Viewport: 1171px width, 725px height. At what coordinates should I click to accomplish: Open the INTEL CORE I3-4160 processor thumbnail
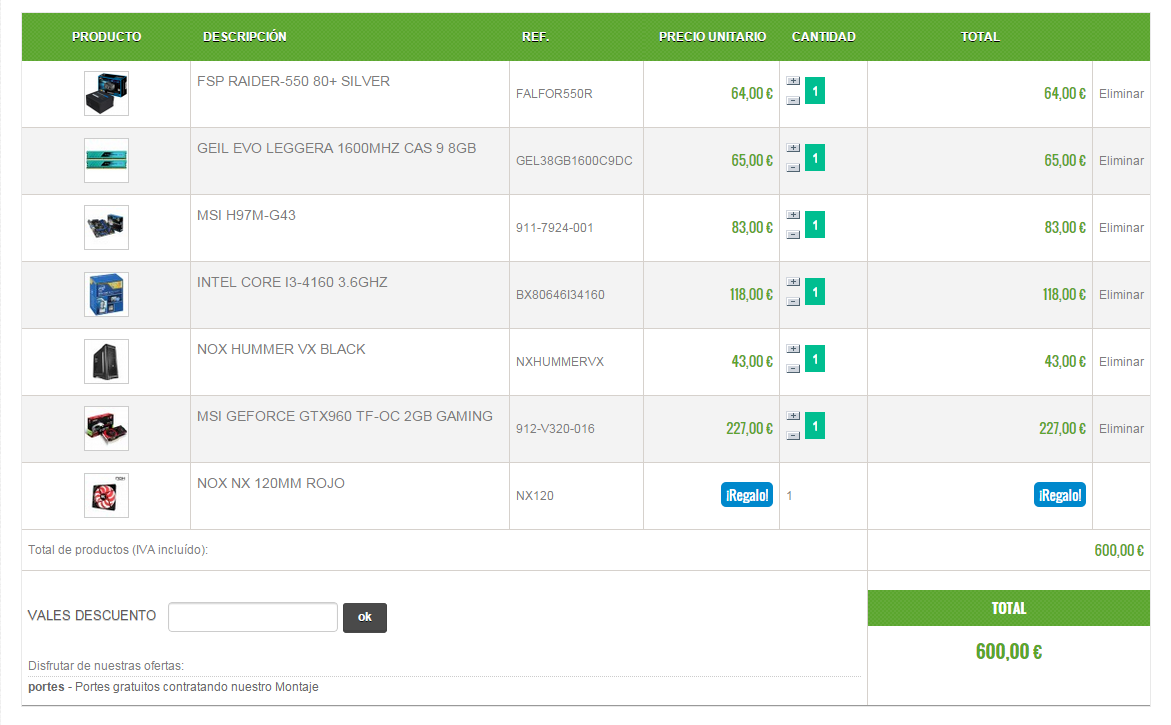106,294
